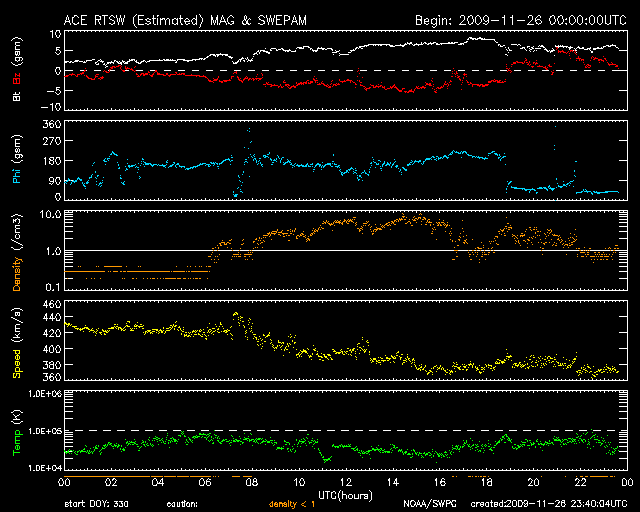640x512 pixels.
Task: Click the '22' hour tick label
Action: (x=580, y=482)
